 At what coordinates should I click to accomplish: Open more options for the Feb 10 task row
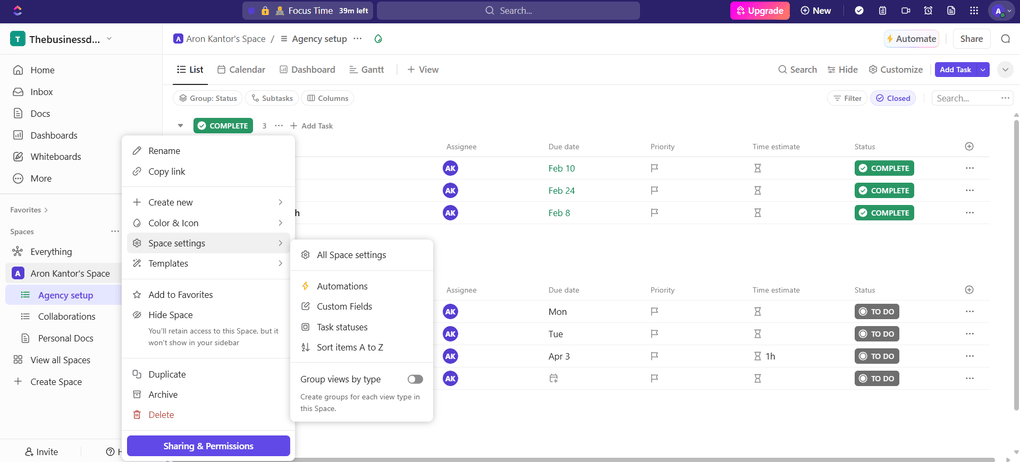pyautogui.click(x=970, y=168)
